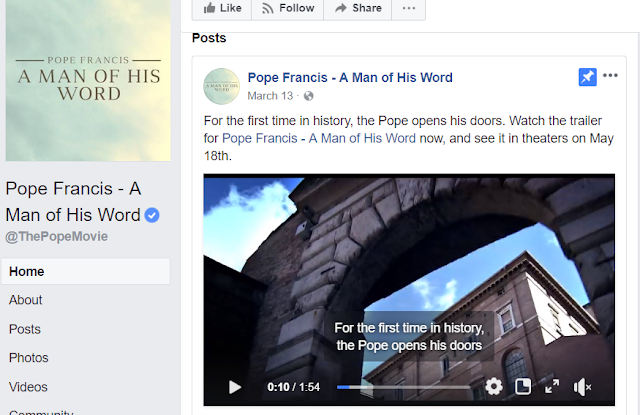640x415 pixels.
Task: Click the verified badge next to page name
Action: (x=152, y=215)
